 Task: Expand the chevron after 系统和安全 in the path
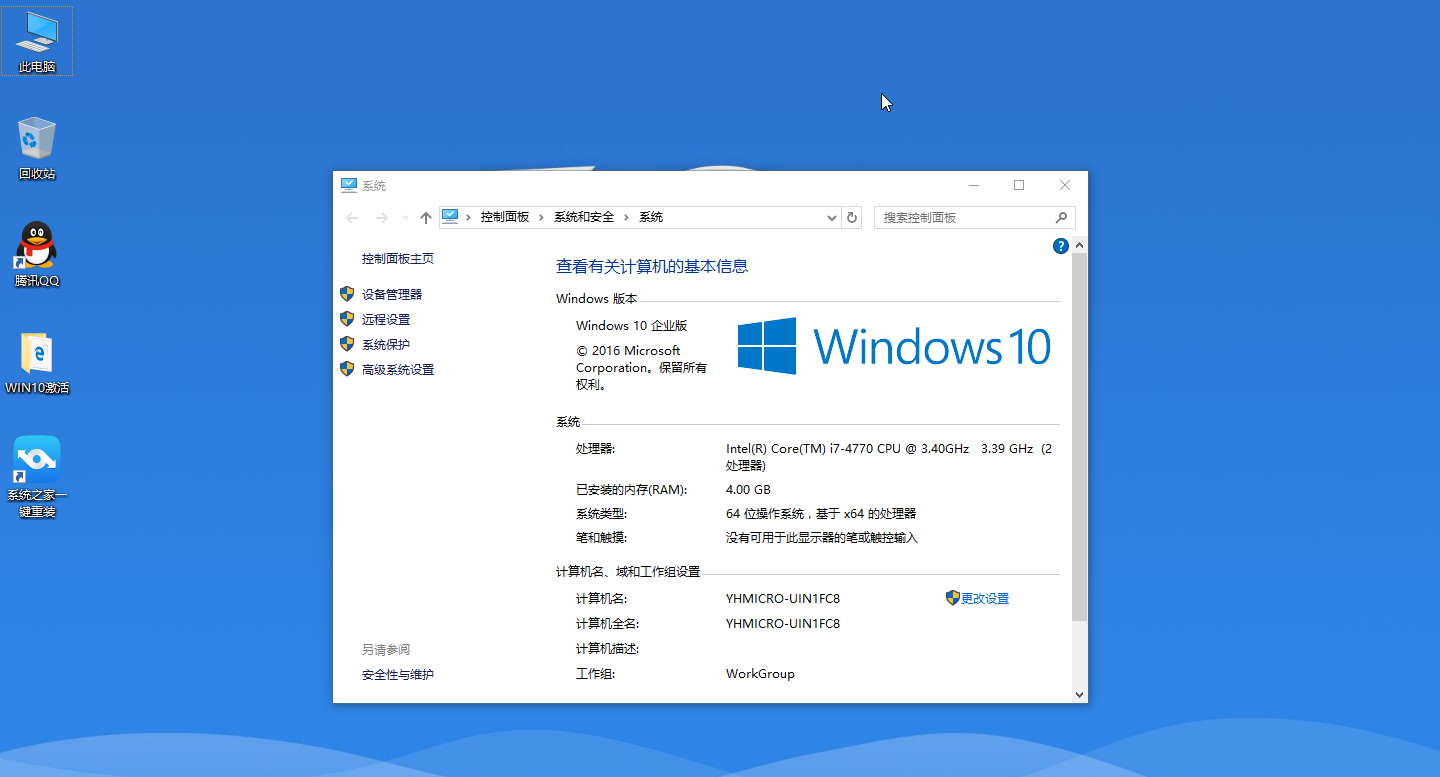[627, 217]
